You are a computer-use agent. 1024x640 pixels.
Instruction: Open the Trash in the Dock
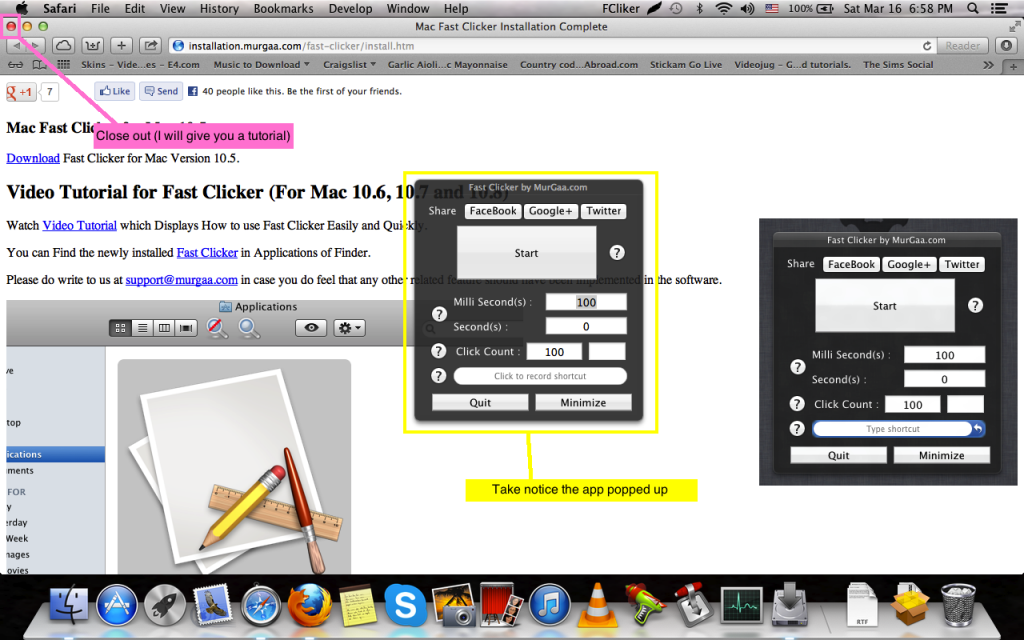(x=958, y=605)
